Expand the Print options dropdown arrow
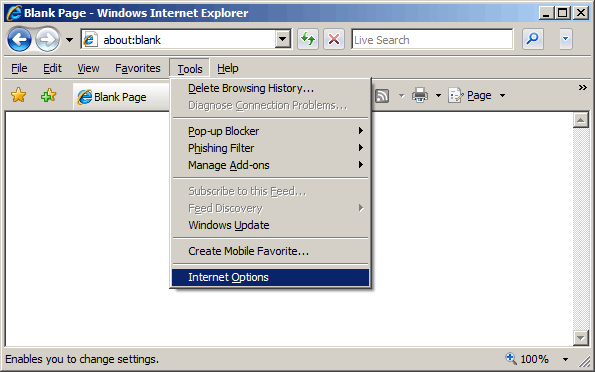This screenshot has width=595, height=372. (x=438, y=95)
